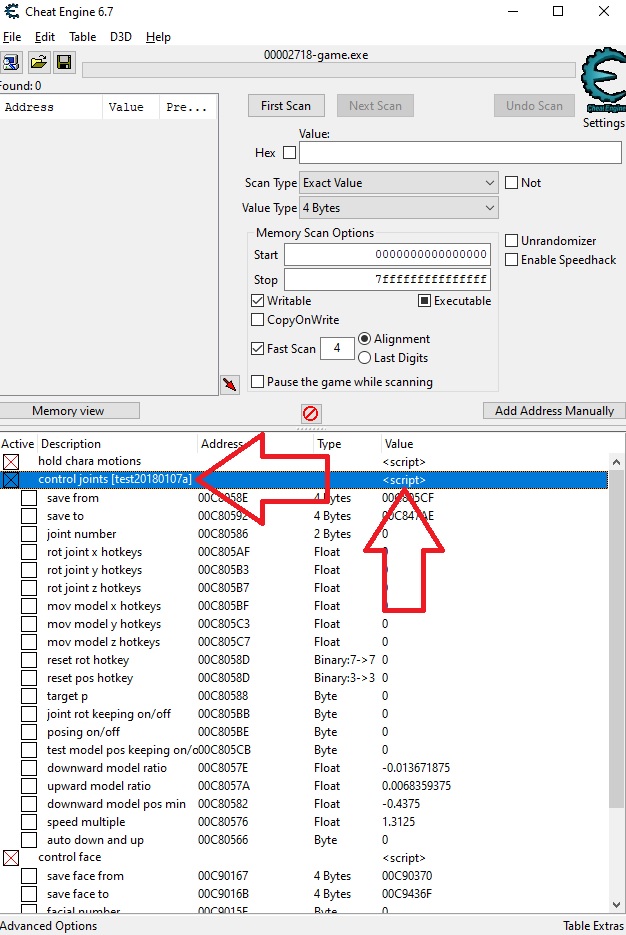Toggle the Hex checkbox
The width and height of the screenshot is (626, 935).
point(289,153)
